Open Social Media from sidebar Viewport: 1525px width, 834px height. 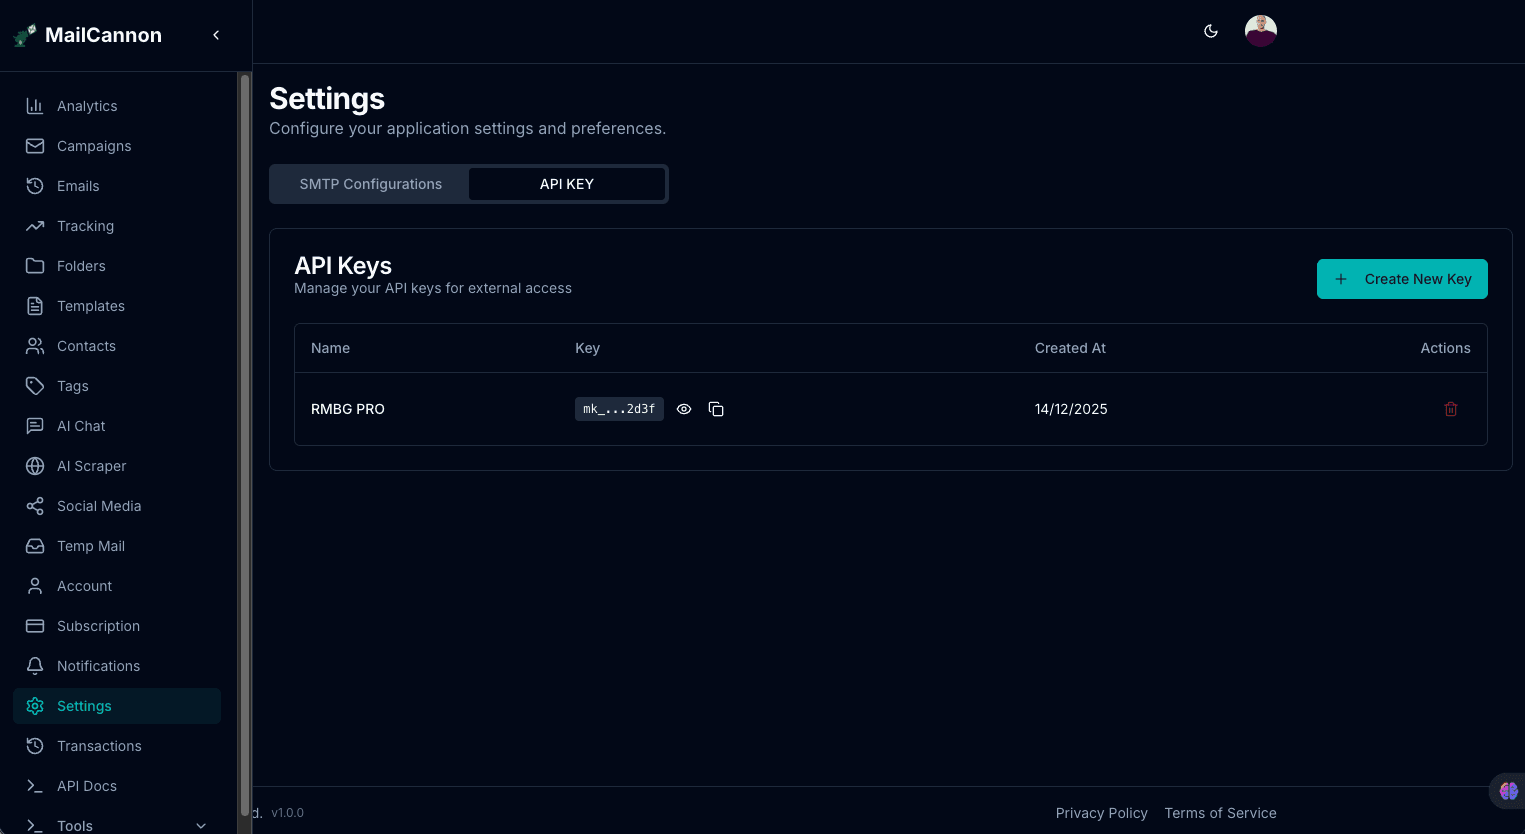click(x=117, y=506)
